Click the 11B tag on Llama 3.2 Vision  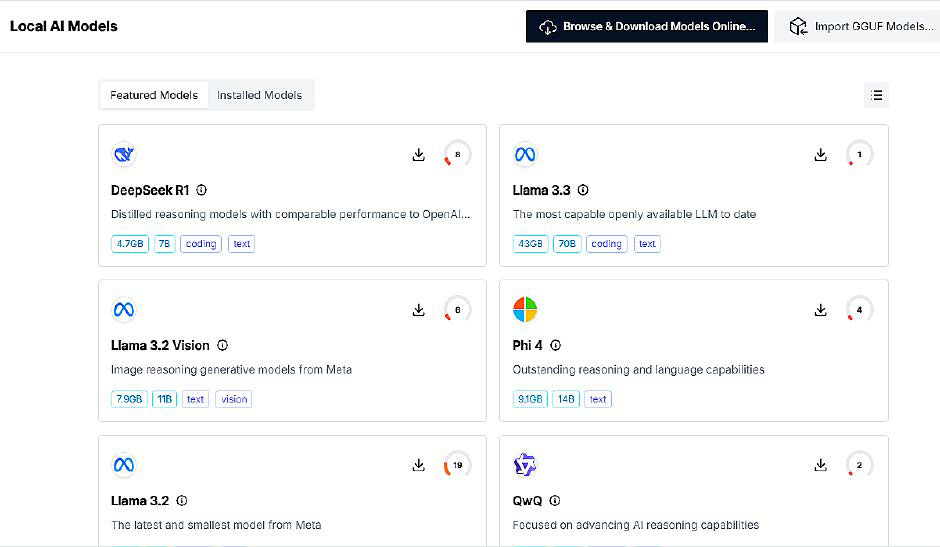pos(164,399)
